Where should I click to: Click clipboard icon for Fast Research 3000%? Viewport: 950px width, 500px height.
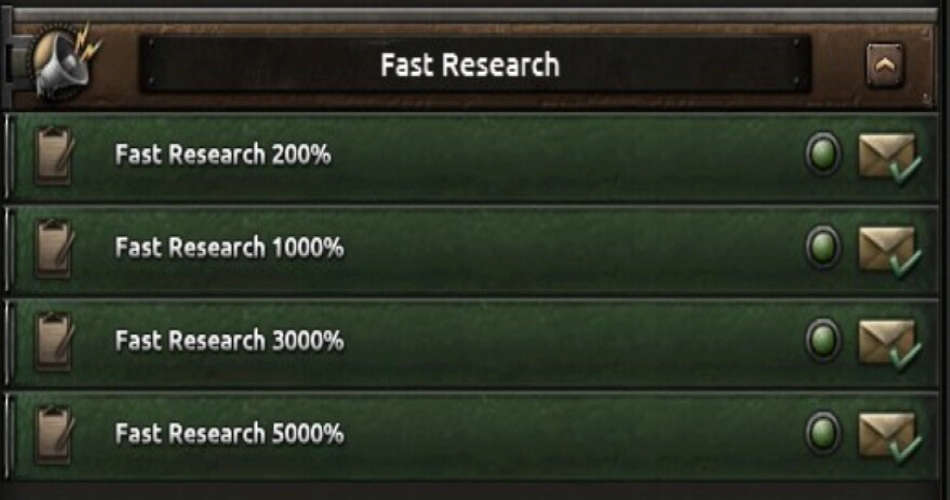pyautogui.click(x=53, y=341)
